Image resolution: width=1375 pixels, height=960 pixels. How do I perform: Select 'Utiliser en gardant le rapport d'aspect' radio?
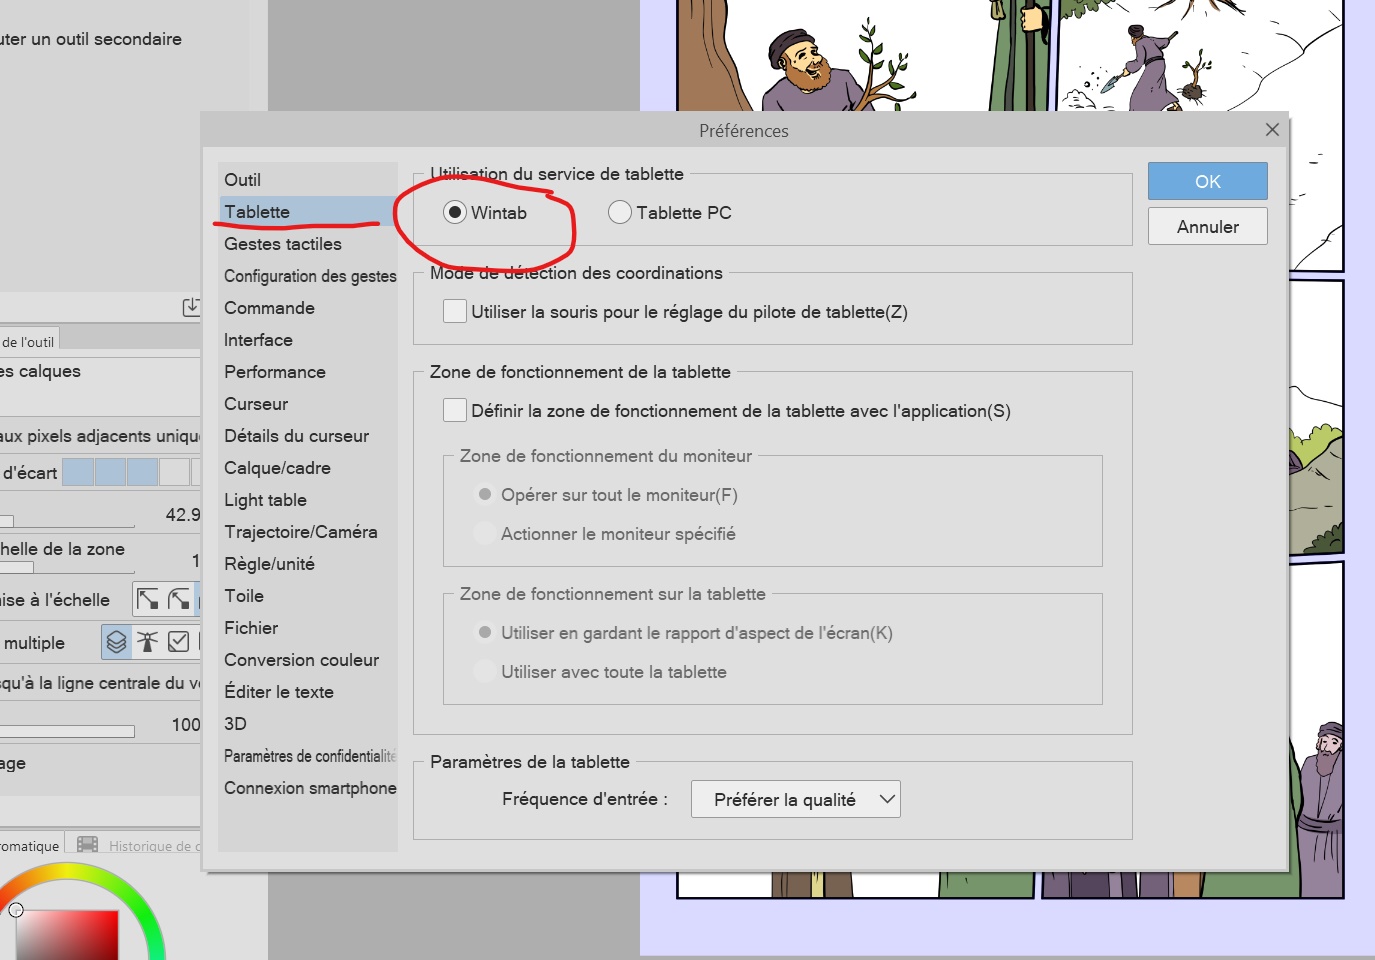485,632
